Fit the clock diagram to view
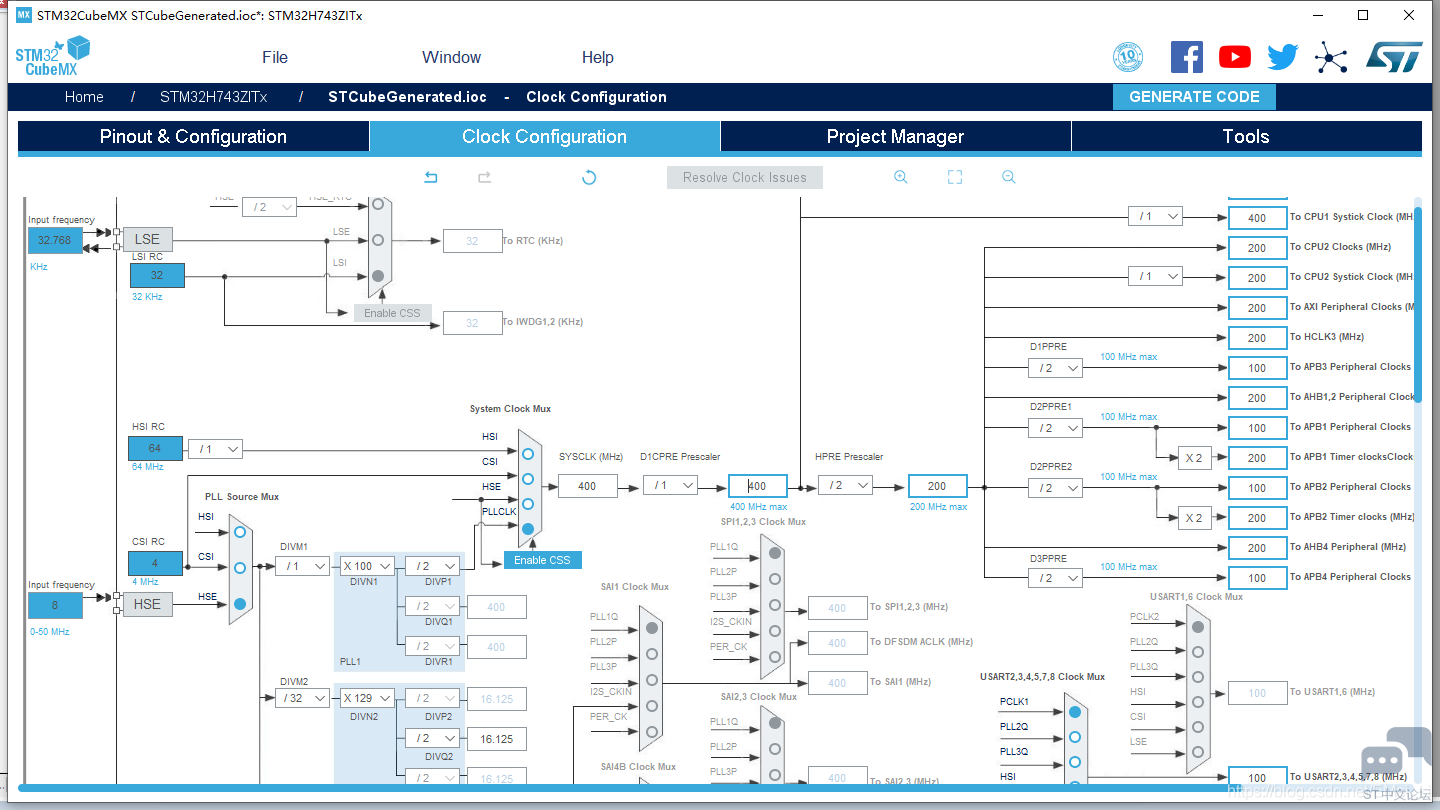1440x810 pixels. (955, 177)
